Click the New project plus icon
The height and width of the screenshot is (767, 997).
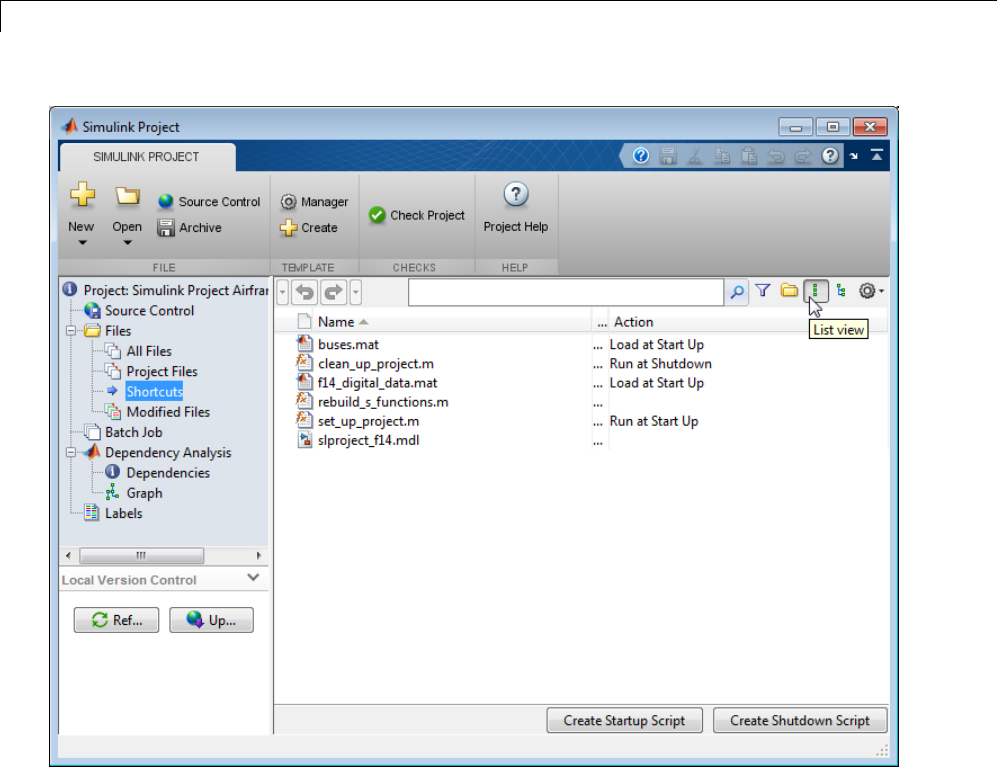point(82,195)
